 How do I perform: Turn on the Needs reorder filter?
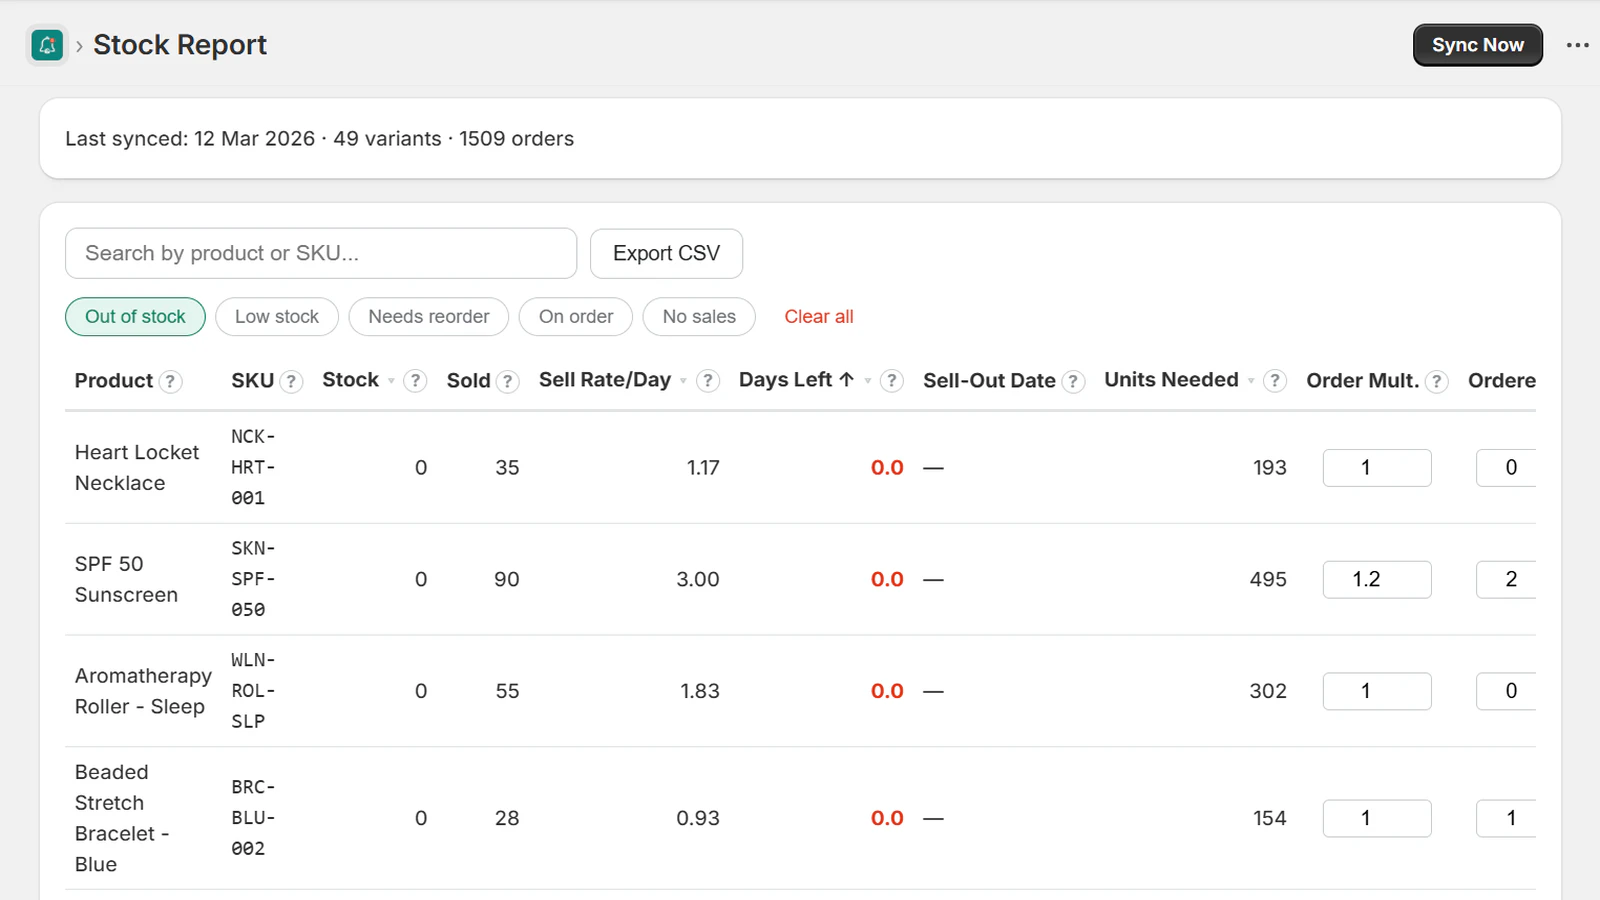click(428, 317)
